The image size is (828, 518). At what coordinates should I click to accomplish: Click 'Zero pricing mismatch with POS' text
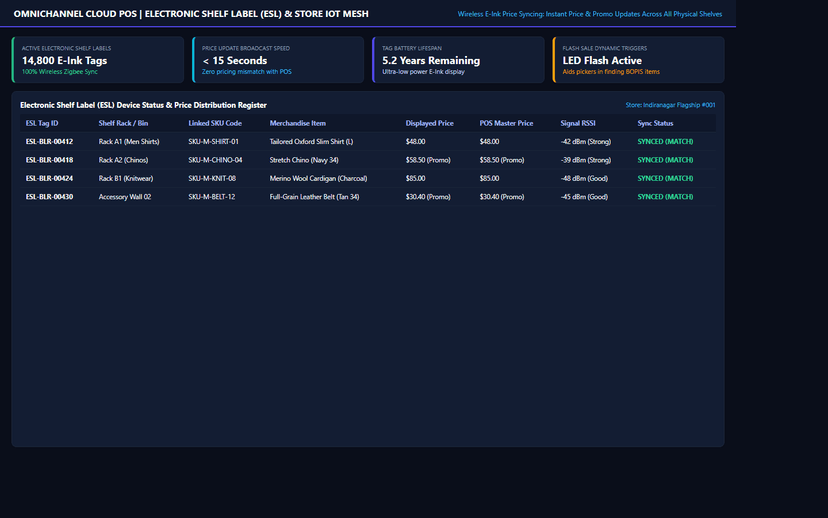(x=247, y=72)
